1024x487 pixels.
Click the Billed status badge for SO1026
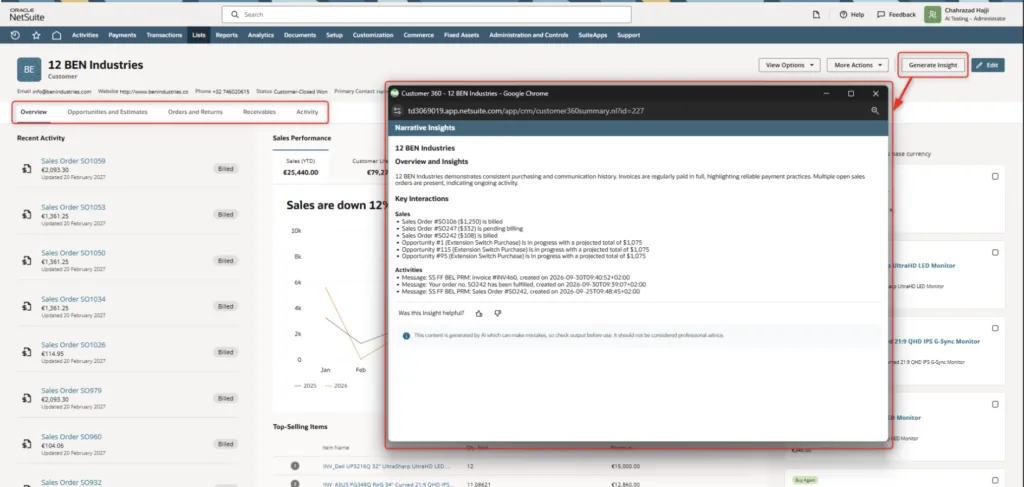pos(225,352)
